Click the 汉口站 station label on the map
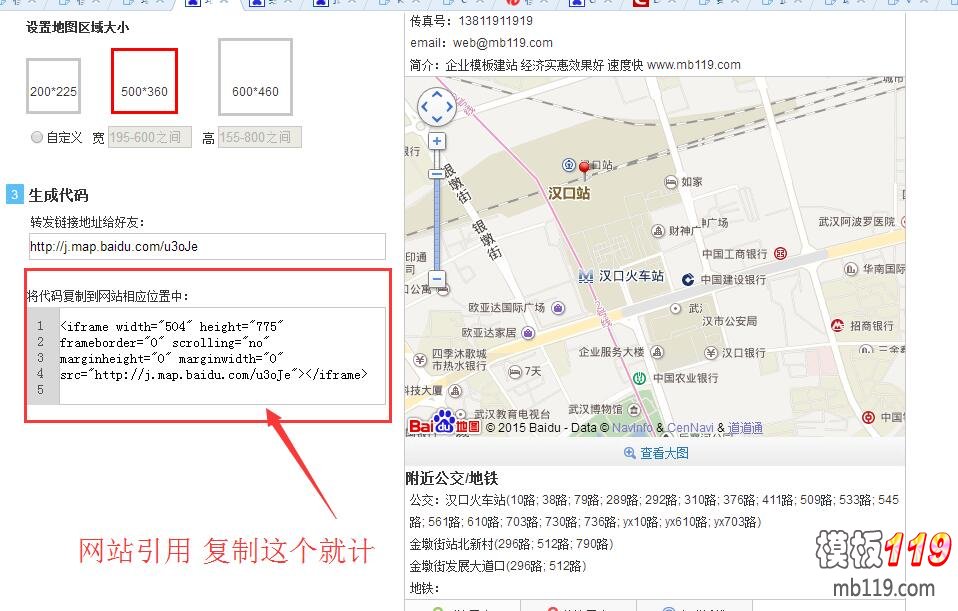The height and width of the screenshot is (611, 958). tap(569, 194)
